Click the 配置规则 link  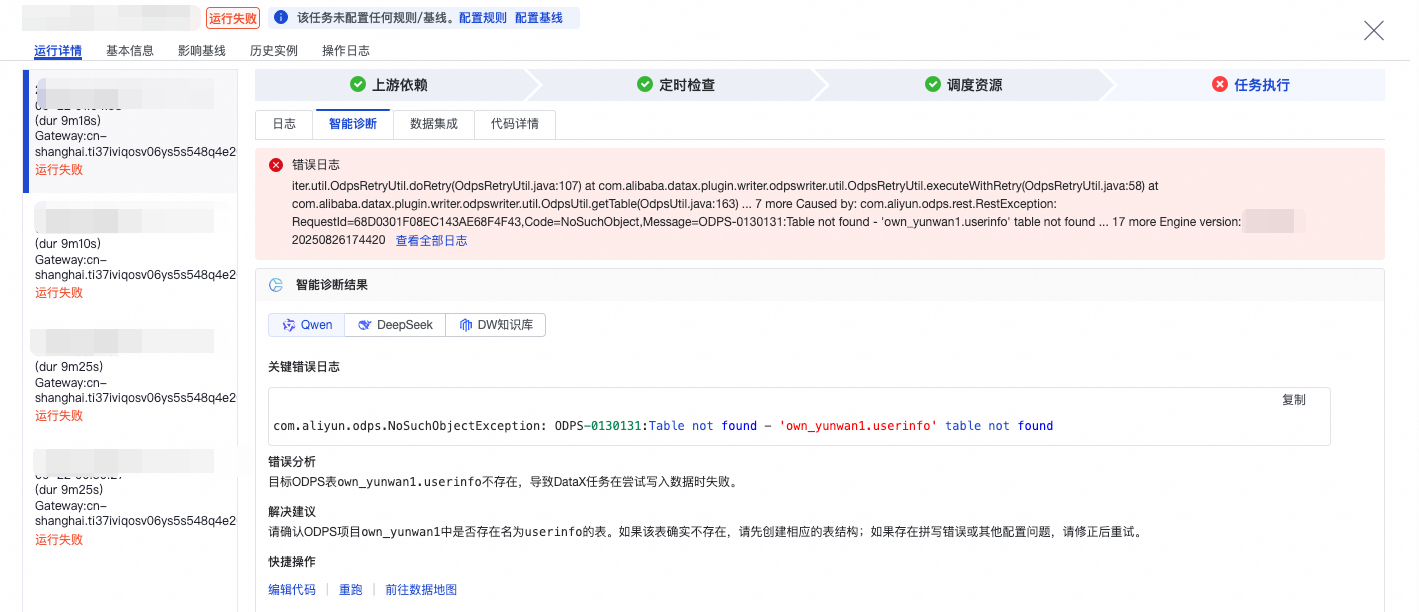point(483,18)
